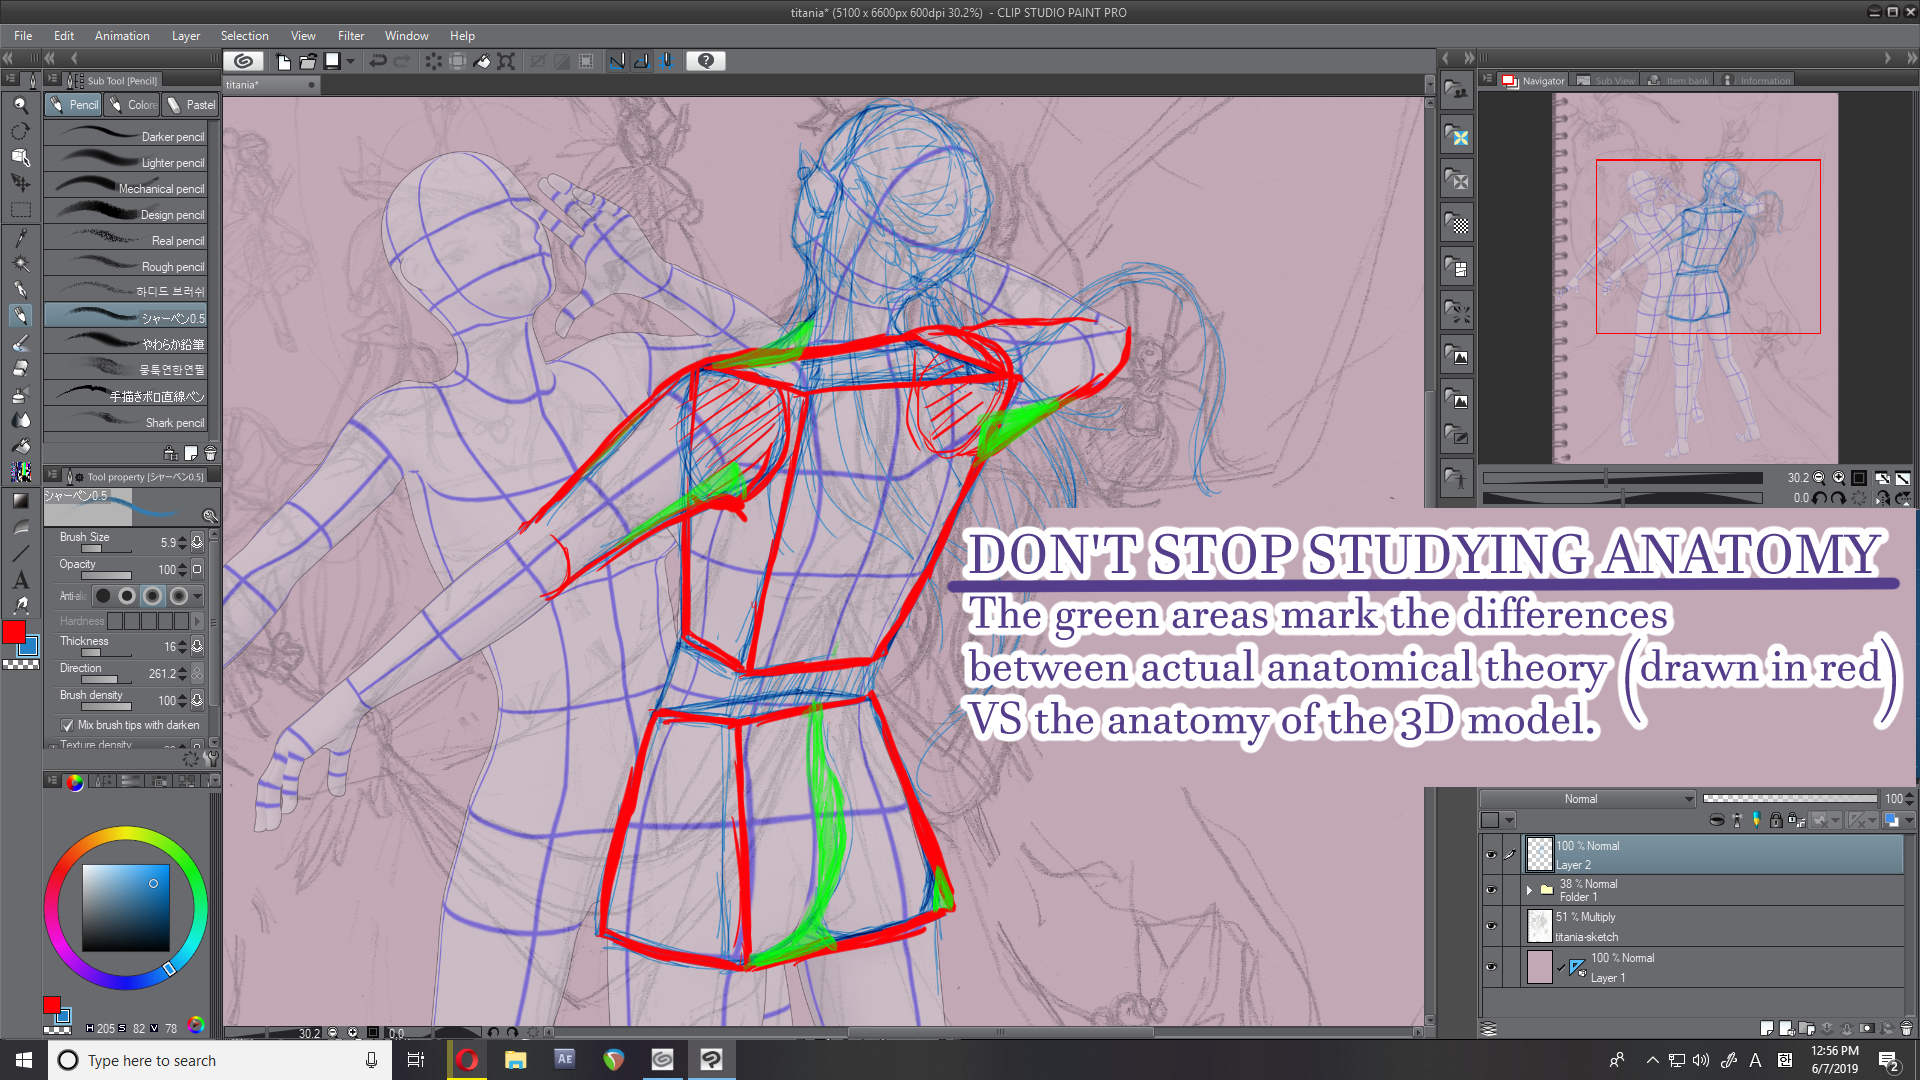Select the Zoom magnifier tool

(x=20, y=105)
